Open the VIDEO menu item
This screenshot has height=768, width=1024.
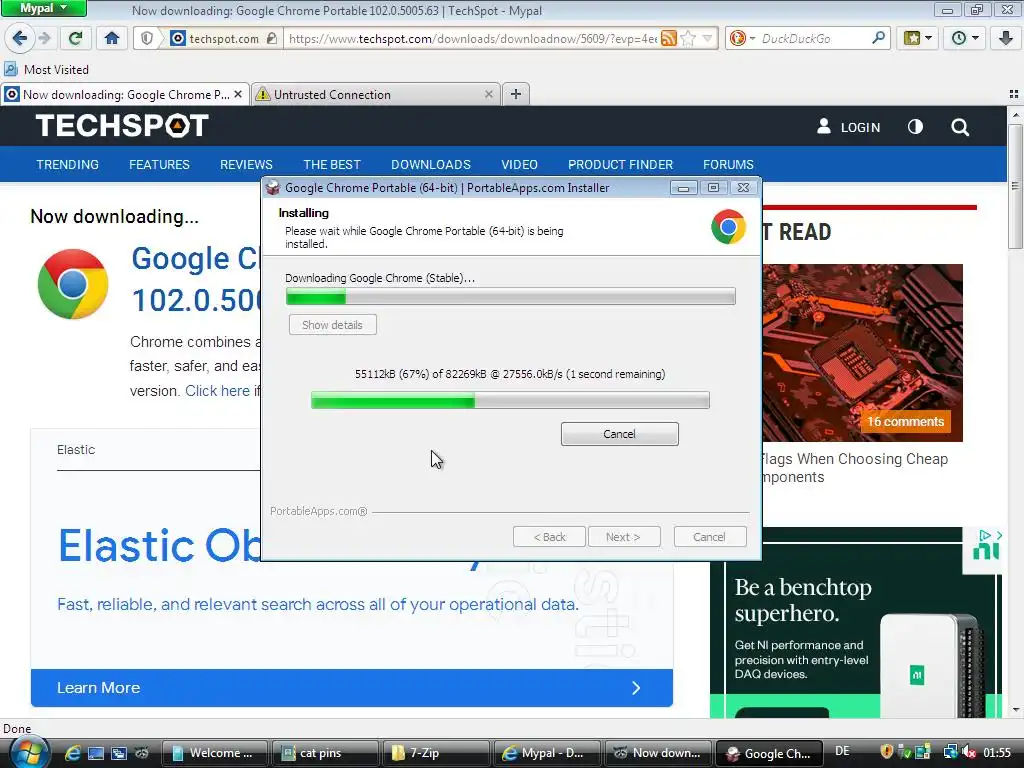519,165
